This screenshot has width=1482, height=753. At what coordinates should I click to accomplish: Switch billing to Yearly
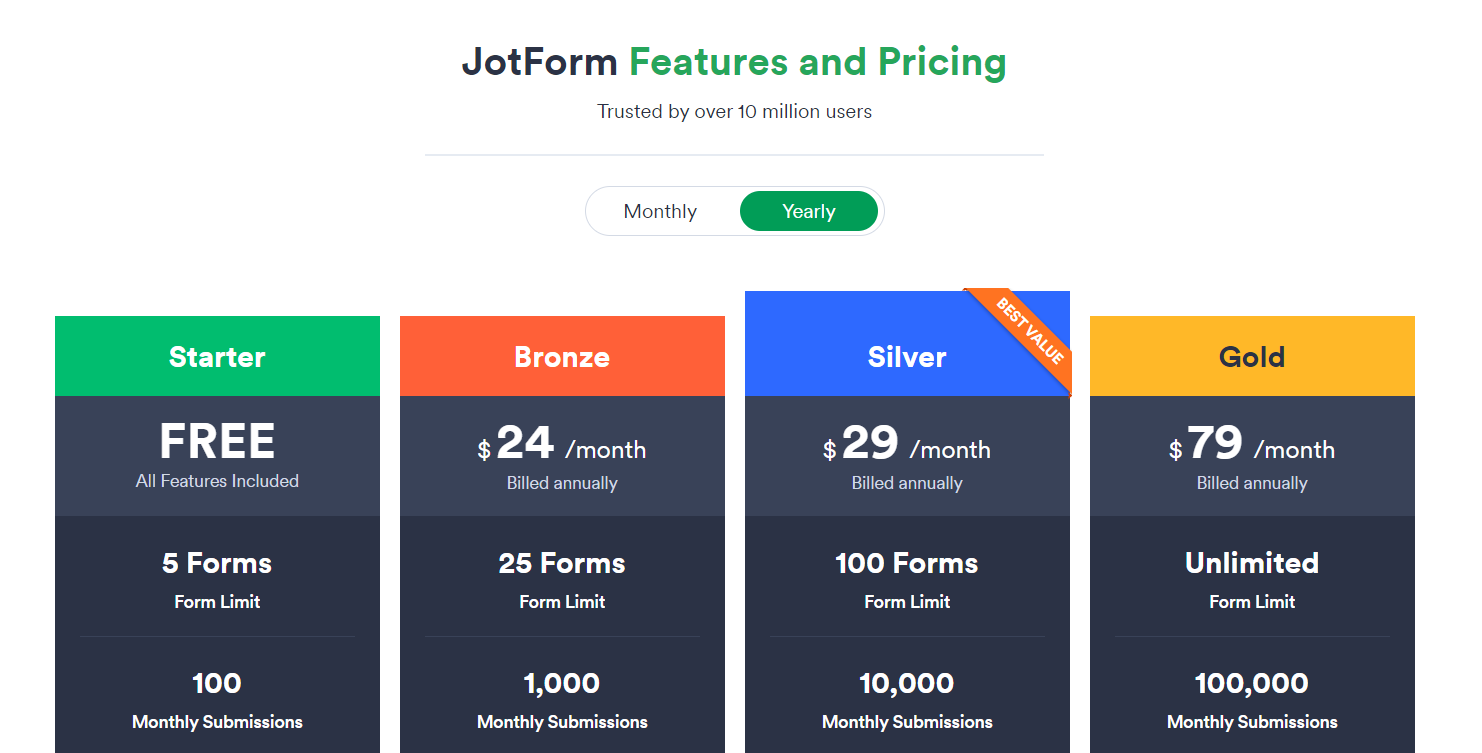click(x=809, y=211)
